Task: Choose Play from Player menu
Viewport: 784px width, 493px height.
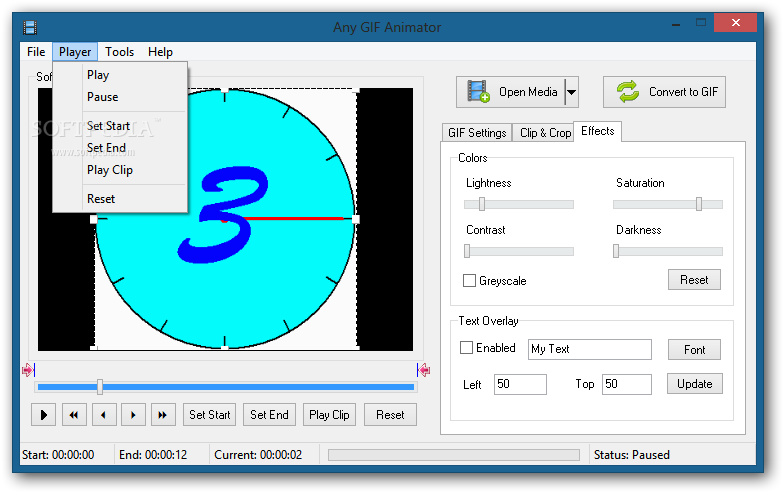Action: 120,75
